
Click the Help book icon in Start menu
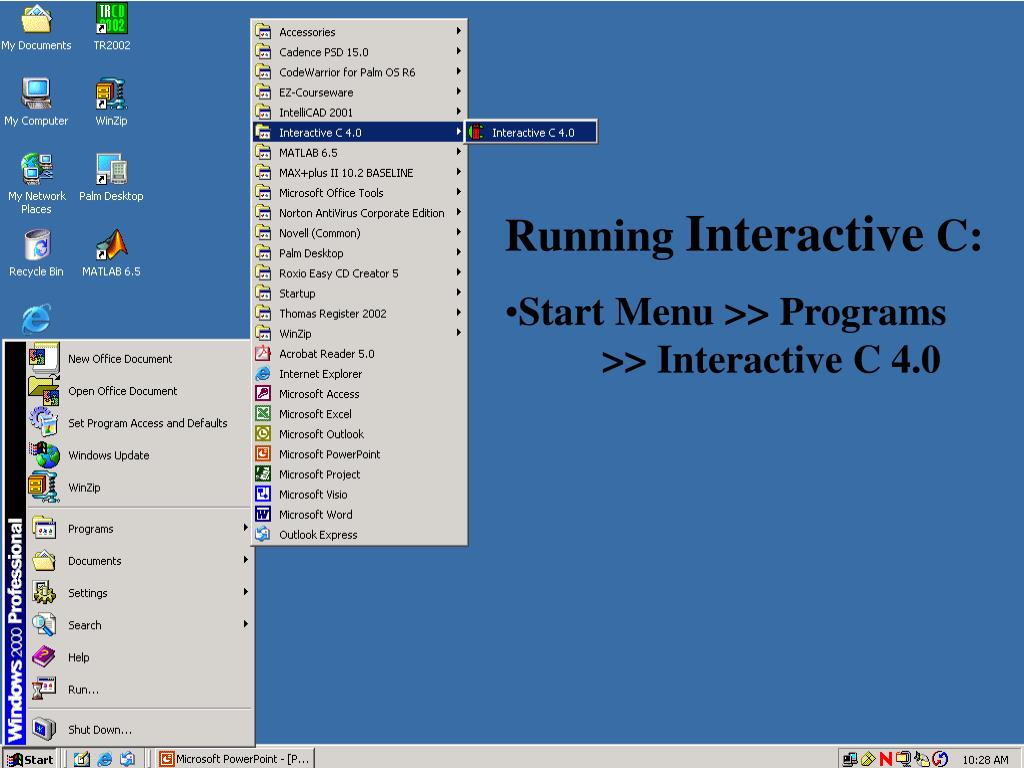tap(44, 657)
